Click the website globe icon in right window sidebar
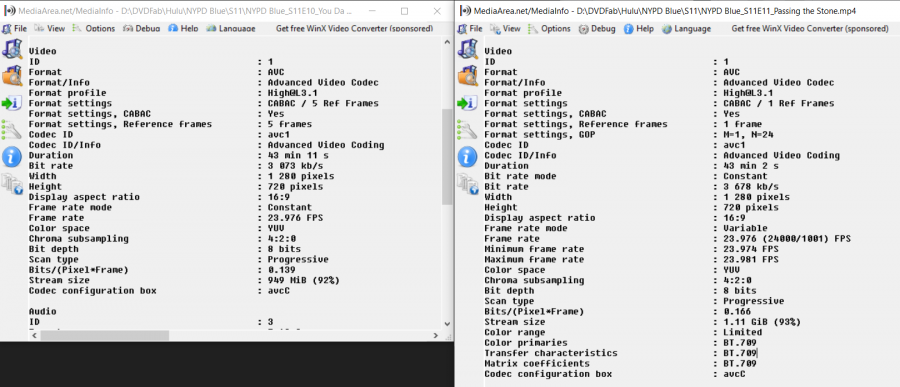Screen dimensions: 900x387 tap(468, 183)
